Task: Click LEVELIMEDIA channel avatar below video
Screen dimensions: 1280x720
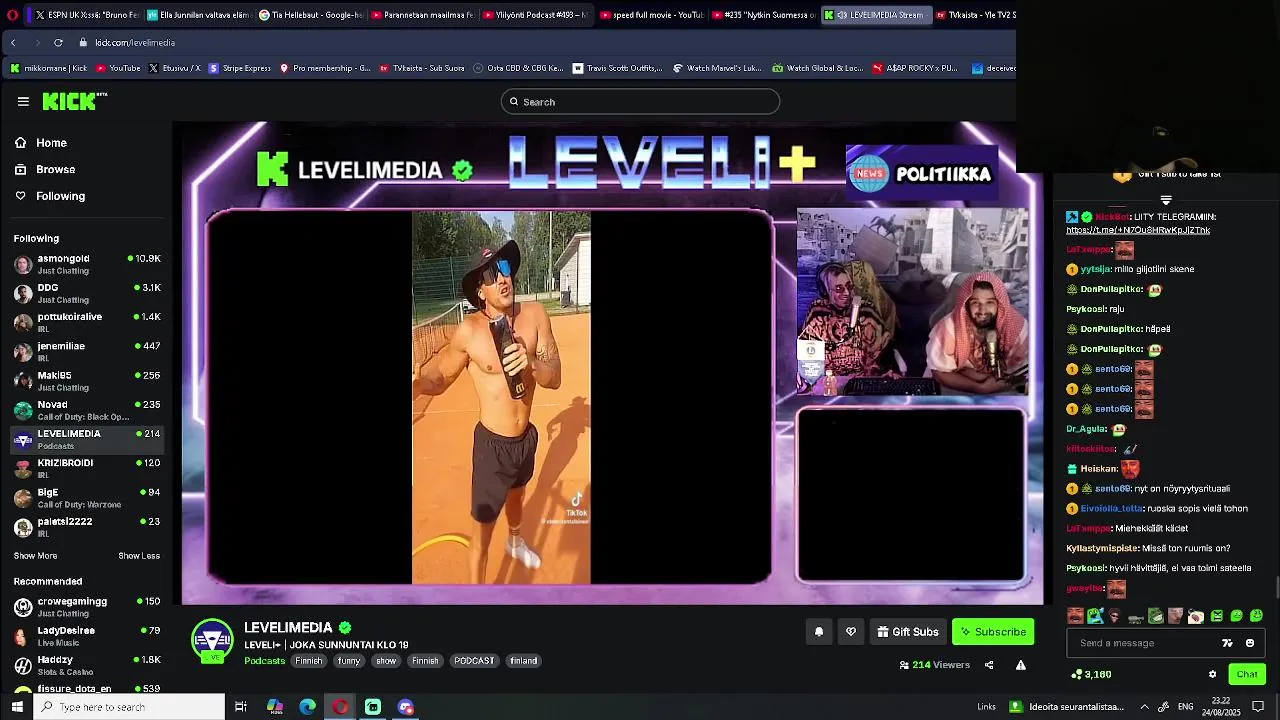Action: [x=212, y=641]
